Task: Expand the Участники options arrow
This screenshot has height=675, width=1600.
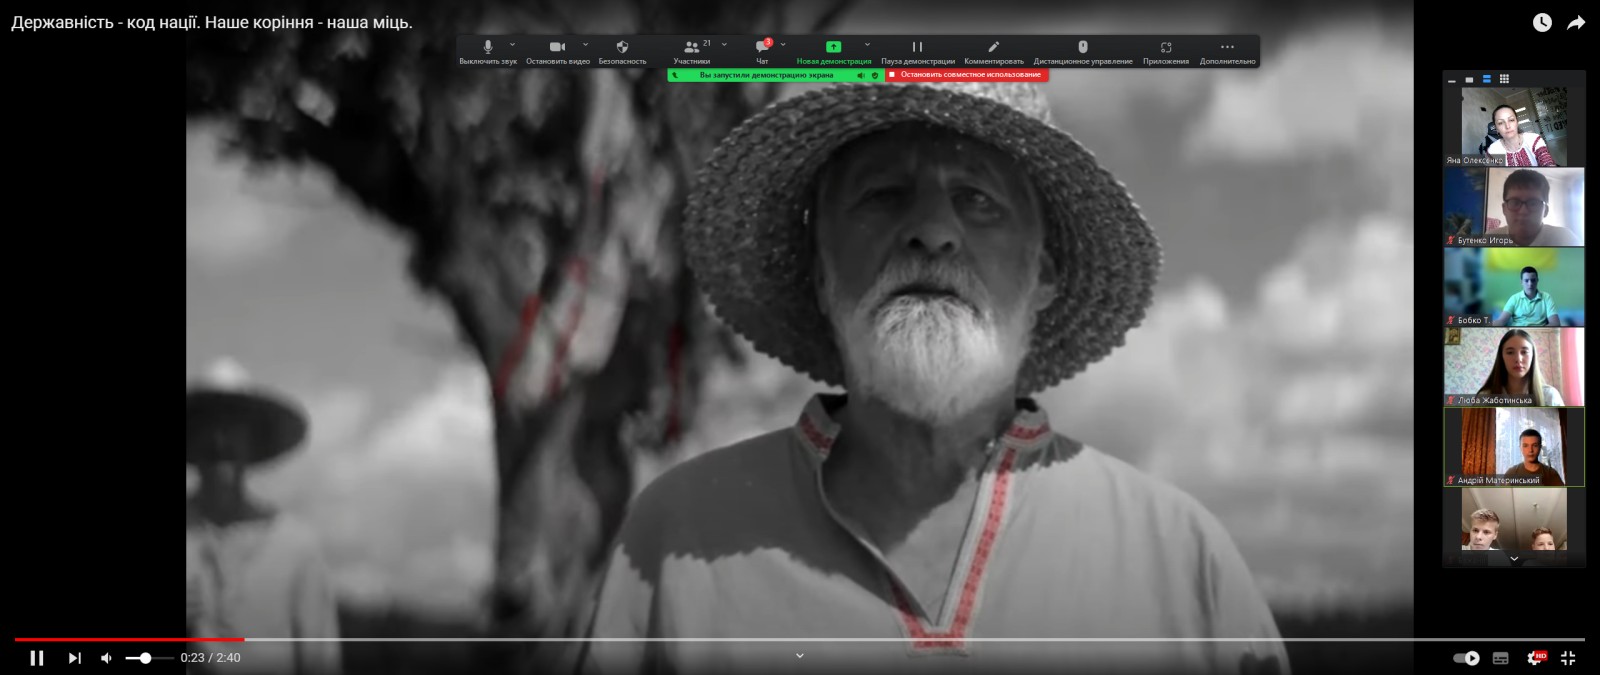Action: [724, 45]
